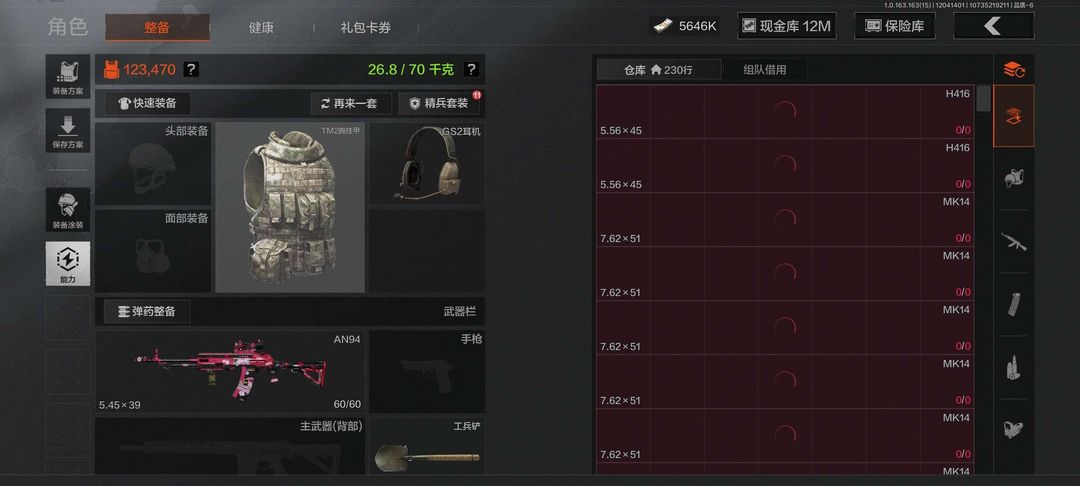Viewport: 1080px width, 486px height.
Task: Open the 装备方案 loadout preset icon
Action: click(x=68, y=76)
